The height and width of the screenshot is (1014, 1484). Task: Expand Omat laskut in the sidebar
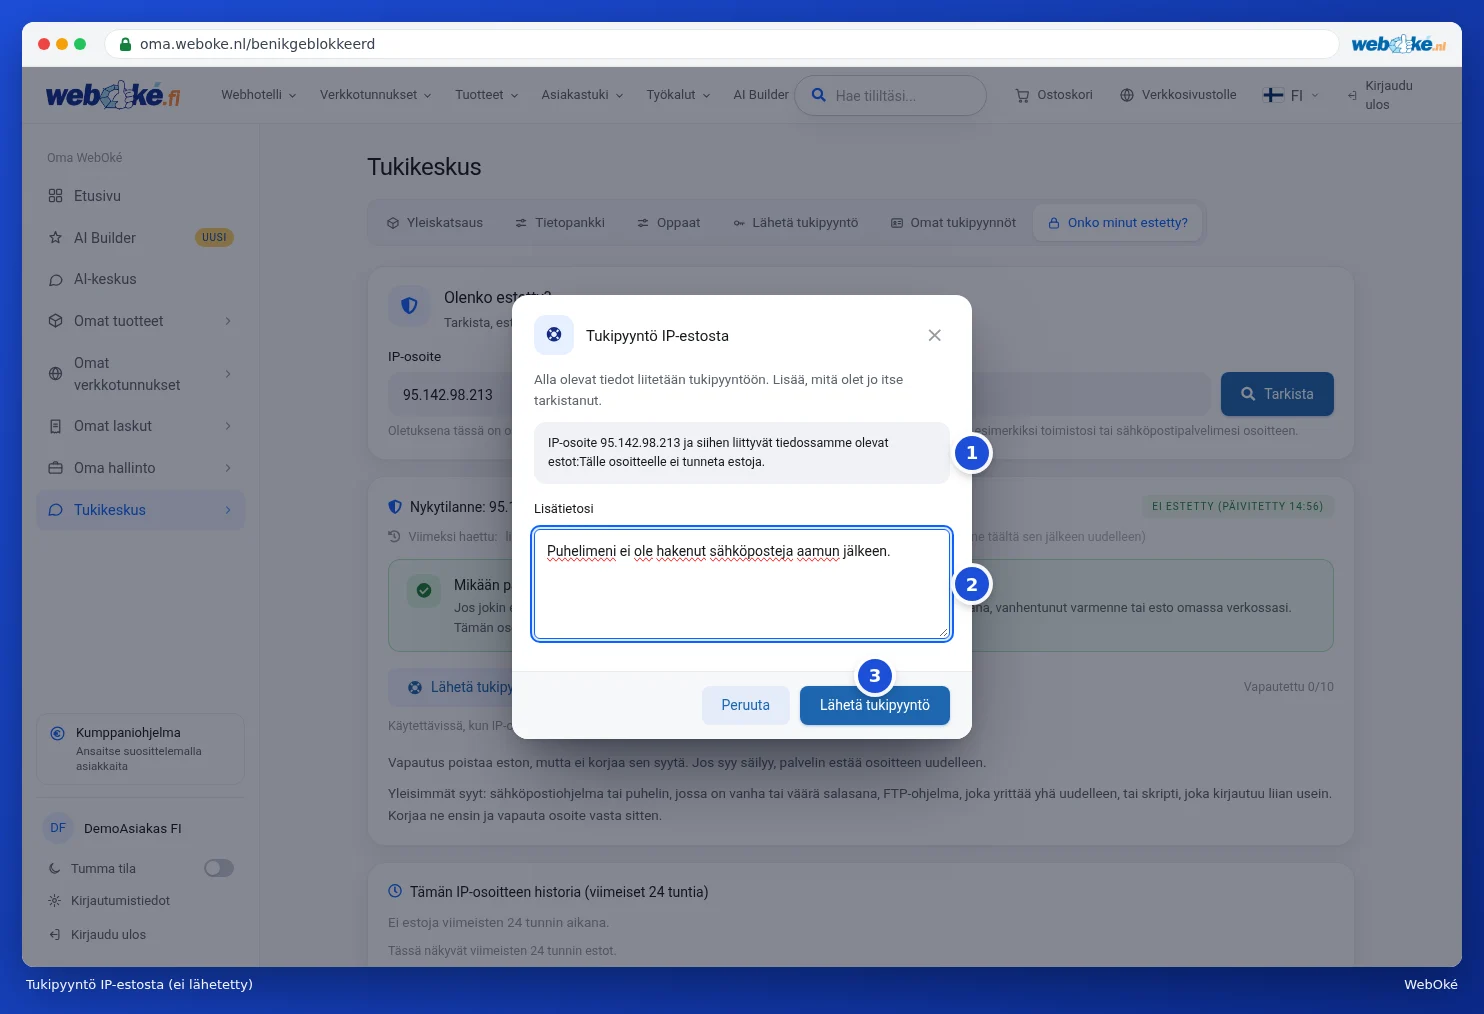point(141,426)
